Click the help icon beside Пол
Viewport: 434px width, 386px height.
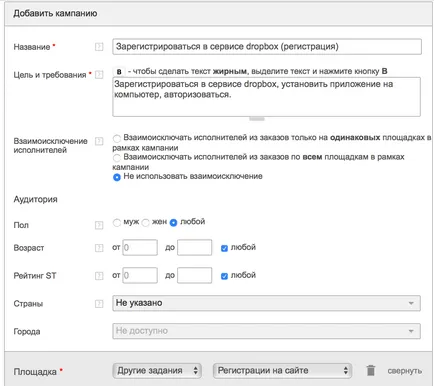[99, 225]
